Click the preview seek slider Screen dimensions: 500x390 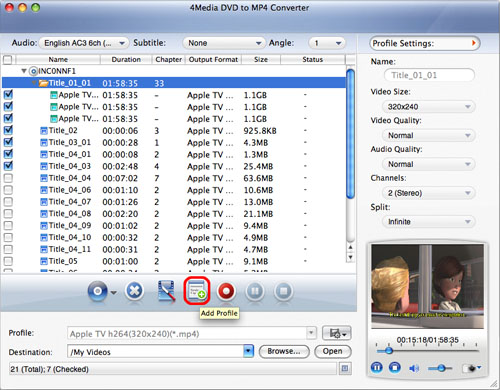coord(427,351)
